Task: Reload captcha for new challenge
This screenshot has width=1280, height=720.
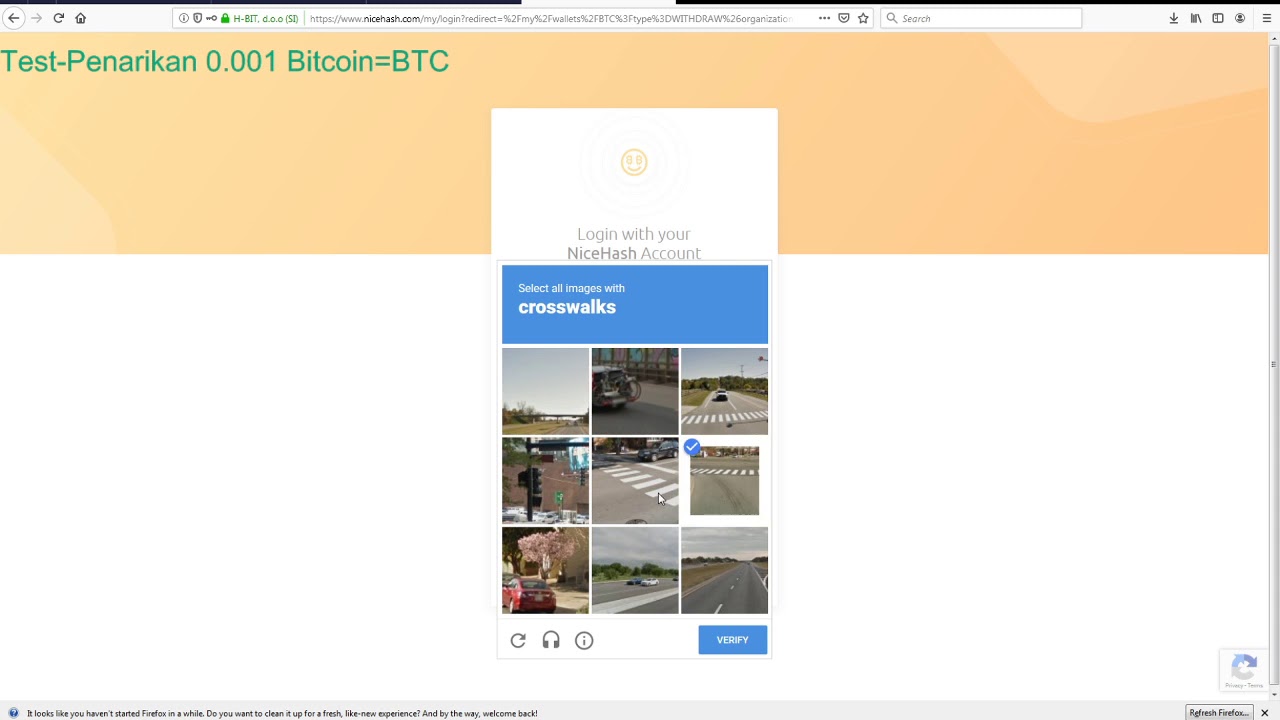Action: pos(518,640)
